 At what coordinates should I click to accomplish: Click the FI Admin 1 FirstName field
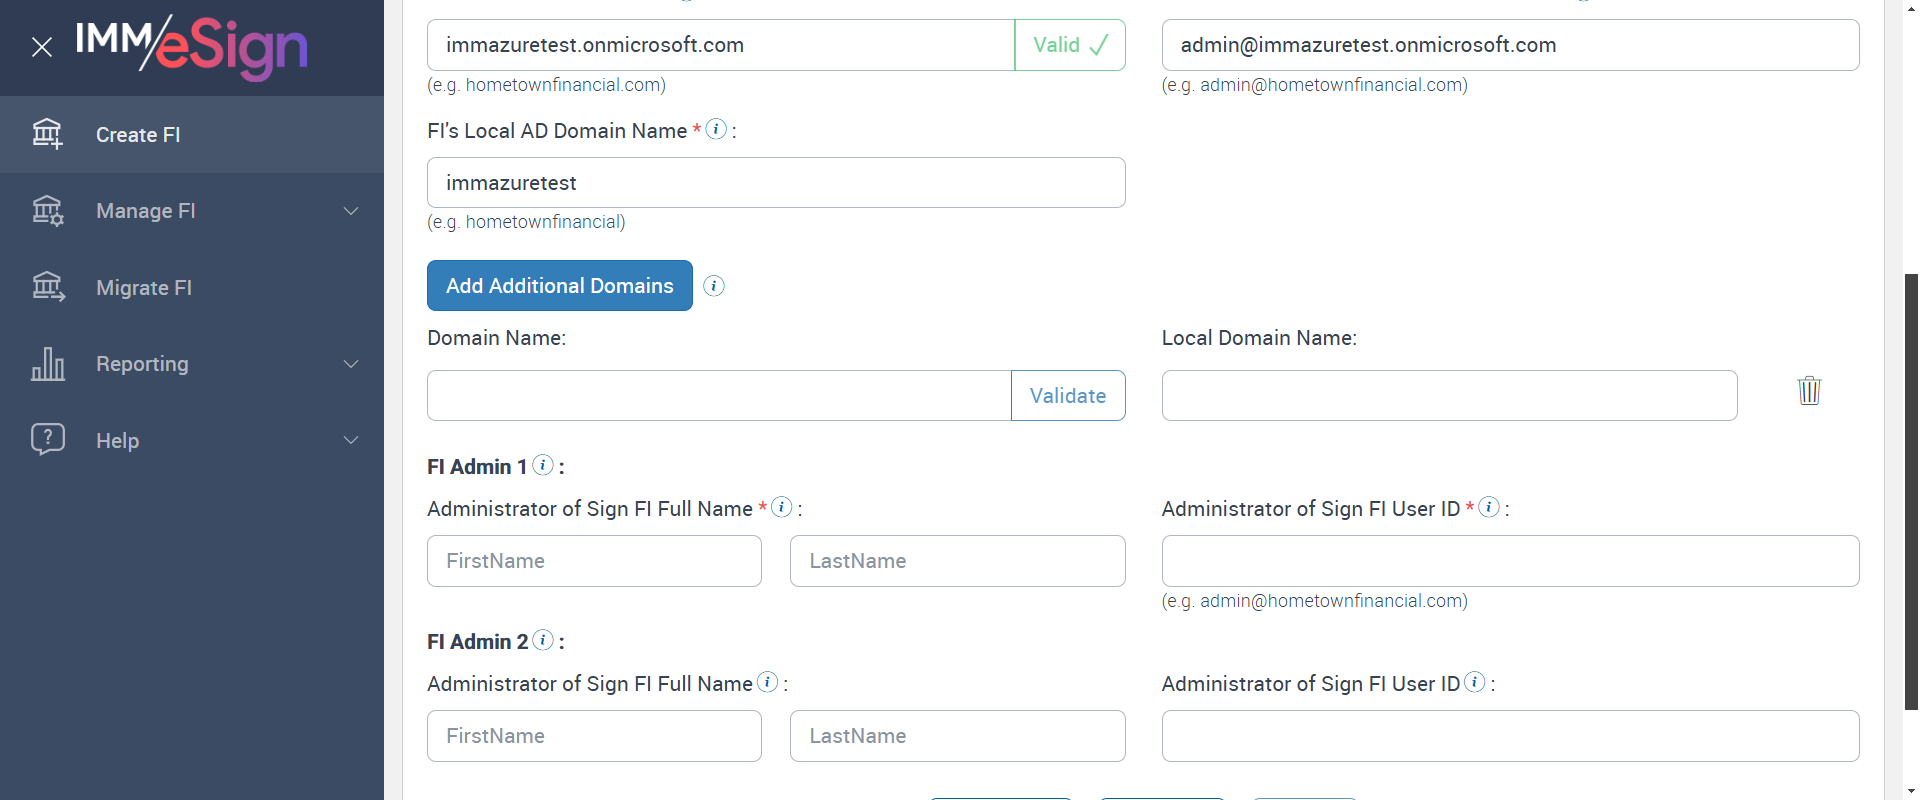[x=594, y=561]
